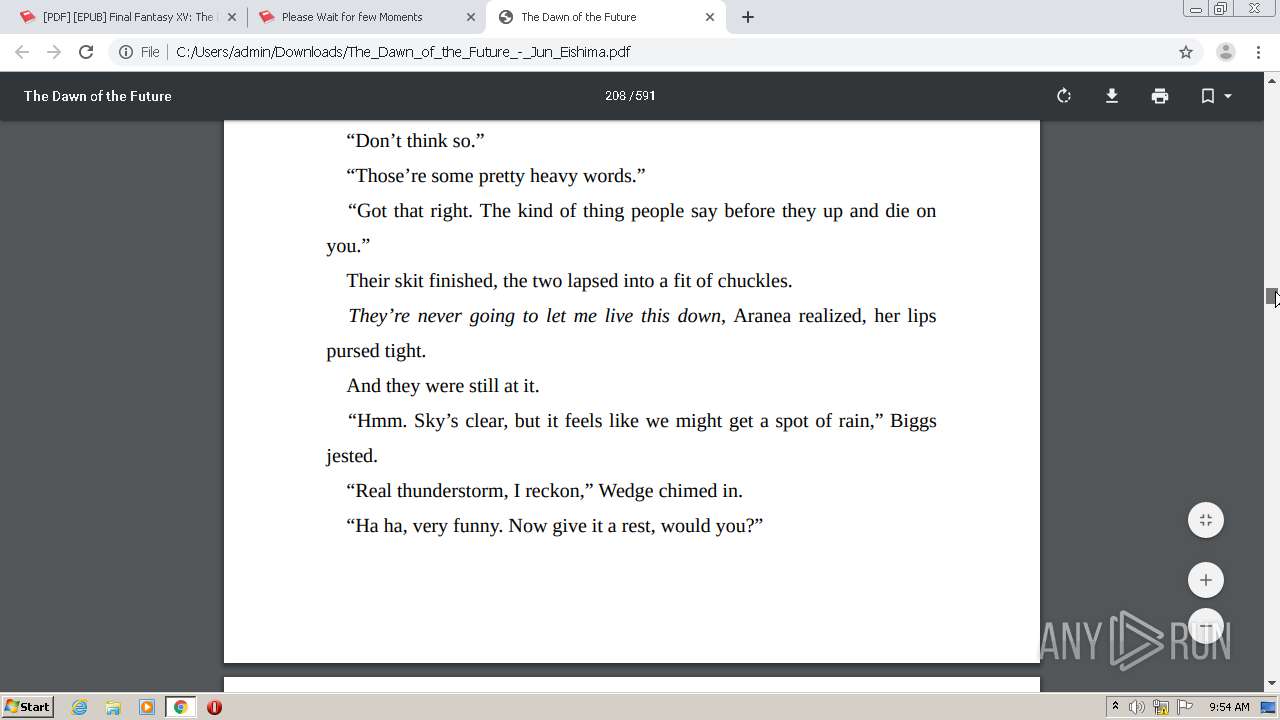
Task: Click the show desktop tray button
Action: [1268, 707]
